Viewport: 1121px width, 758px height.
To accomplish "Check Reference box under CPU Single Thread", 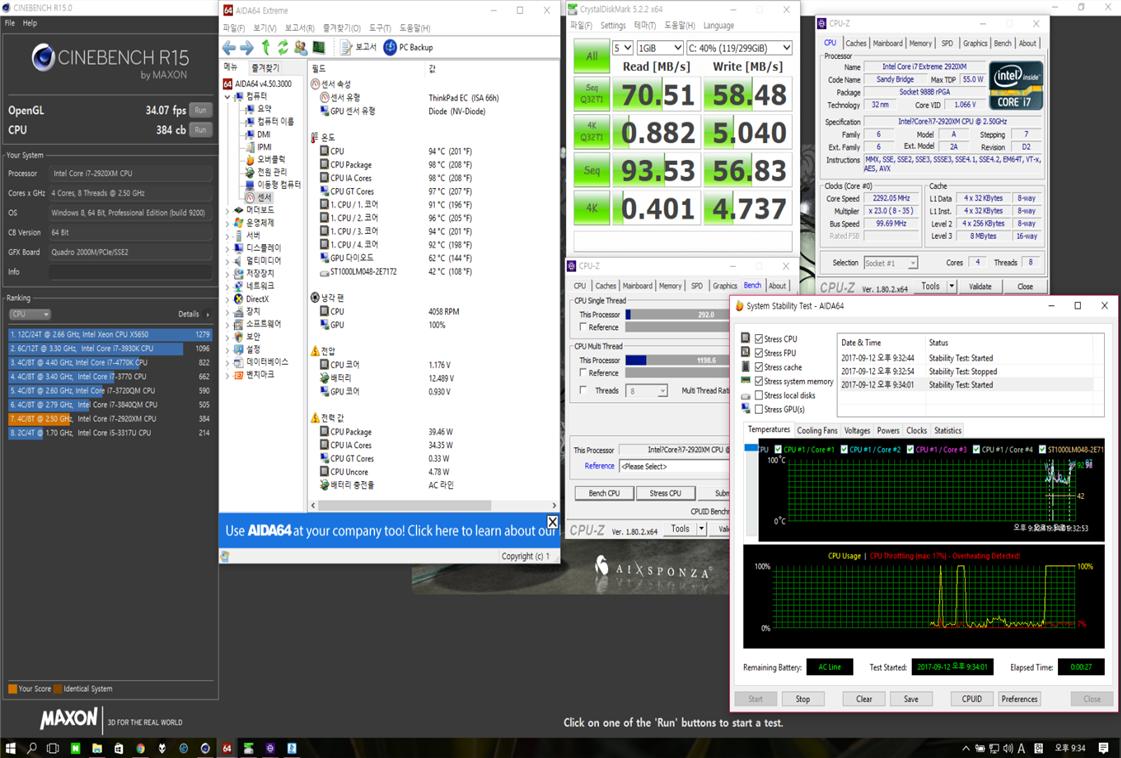I will click(583, 327).
